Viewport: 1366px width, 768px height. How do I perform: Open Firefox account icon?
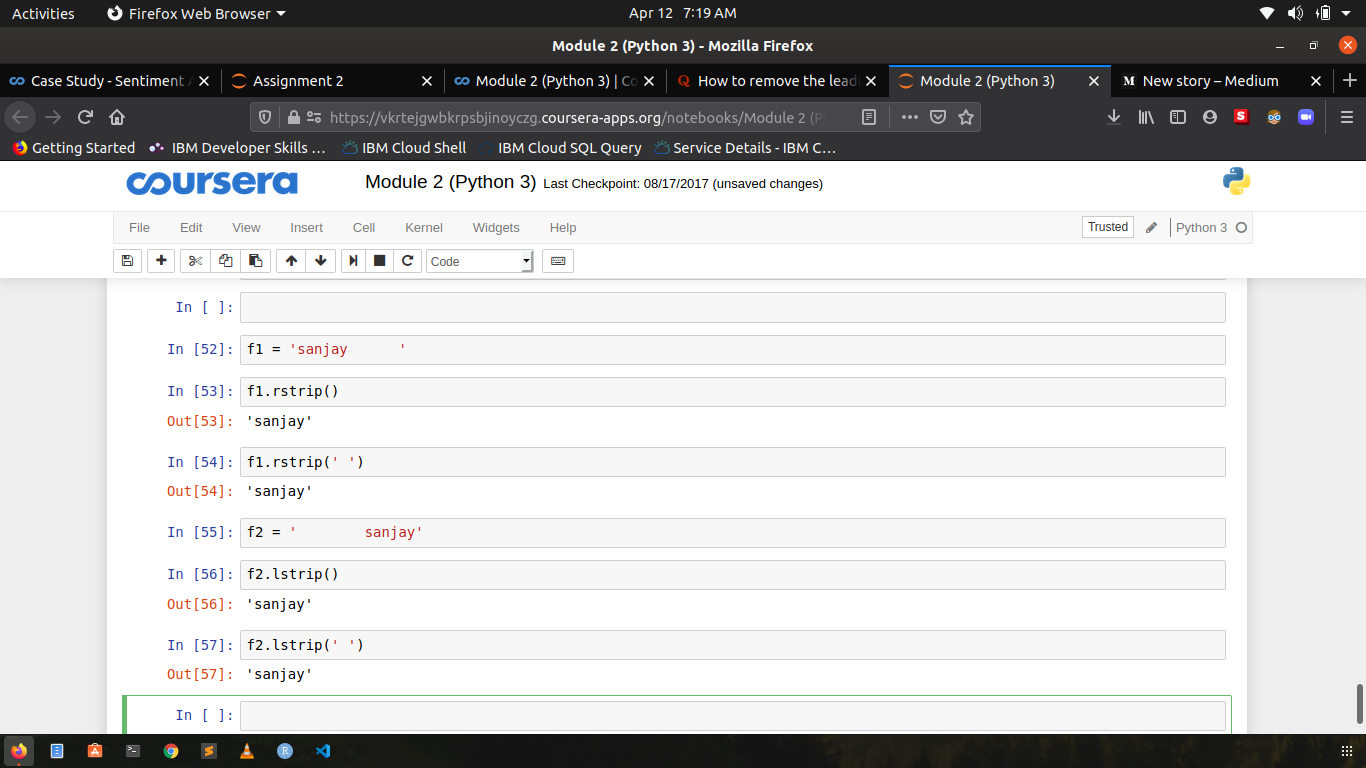1210,117
